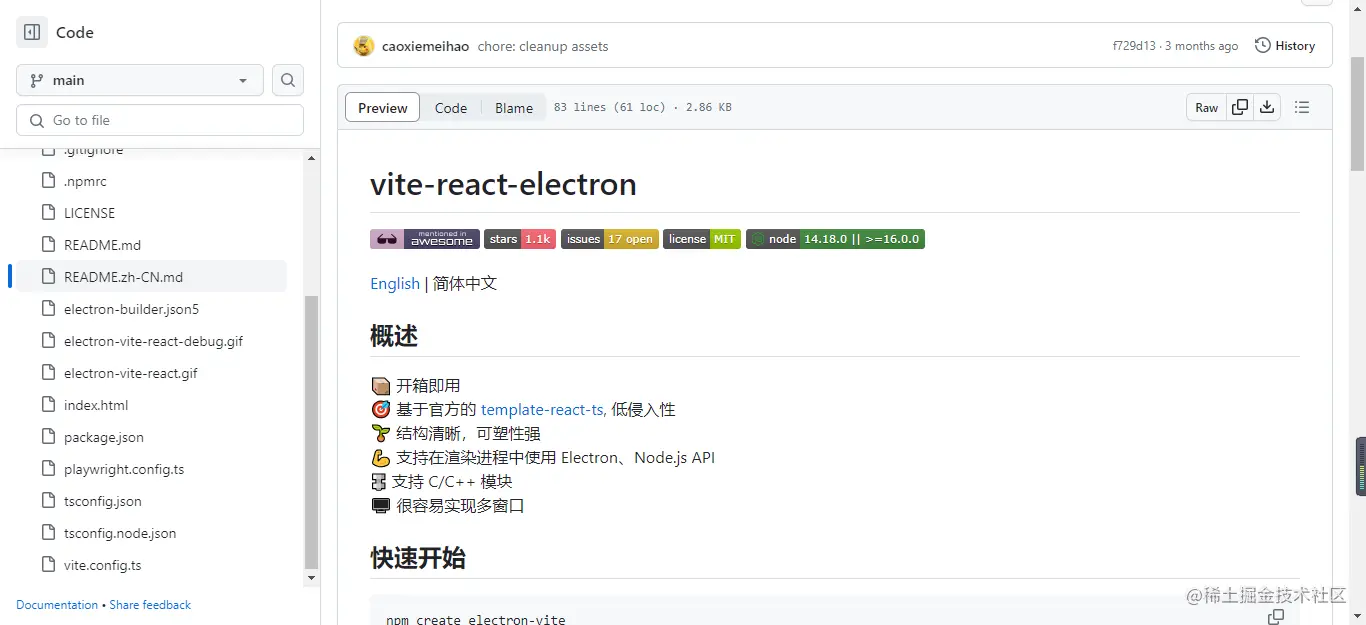Click the stars 1.1k badge

point(520,239)
